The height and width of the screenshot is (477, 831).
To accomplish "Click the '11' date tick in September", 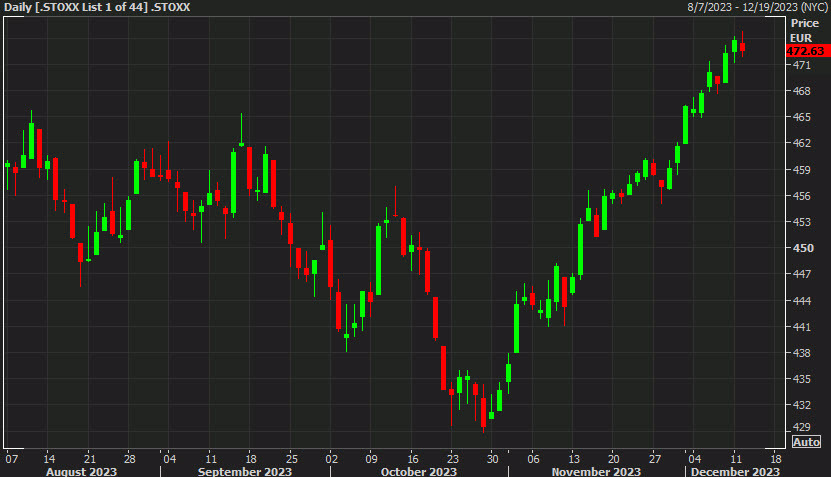I will (211, 459).
